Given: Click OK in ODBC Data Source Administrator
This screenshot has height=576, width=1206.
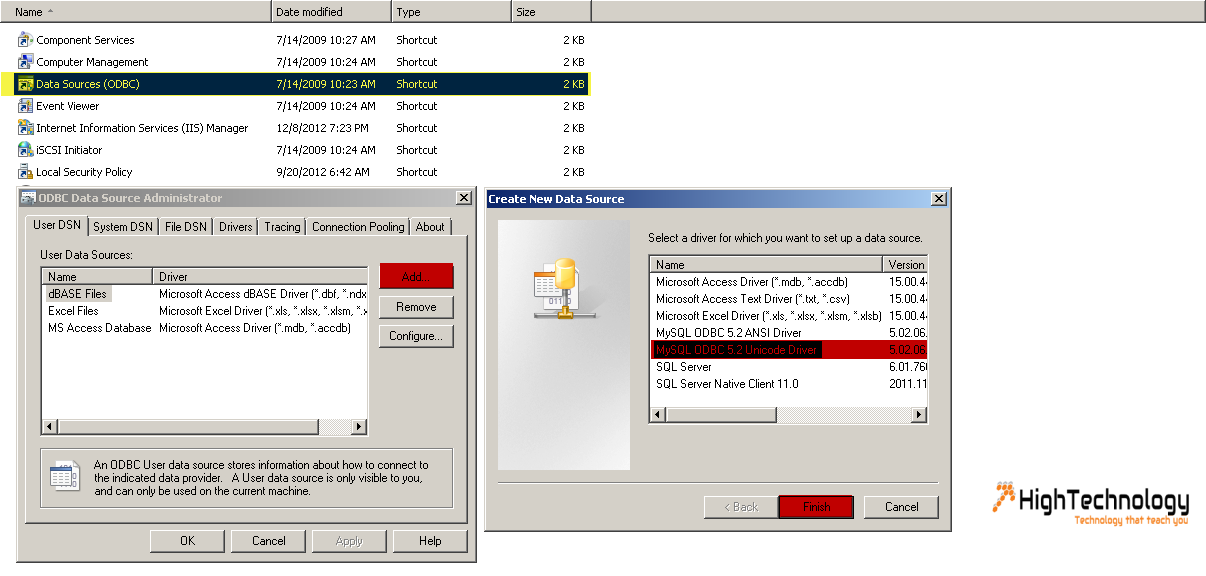Looking at the screenshot, I should 187,541.
